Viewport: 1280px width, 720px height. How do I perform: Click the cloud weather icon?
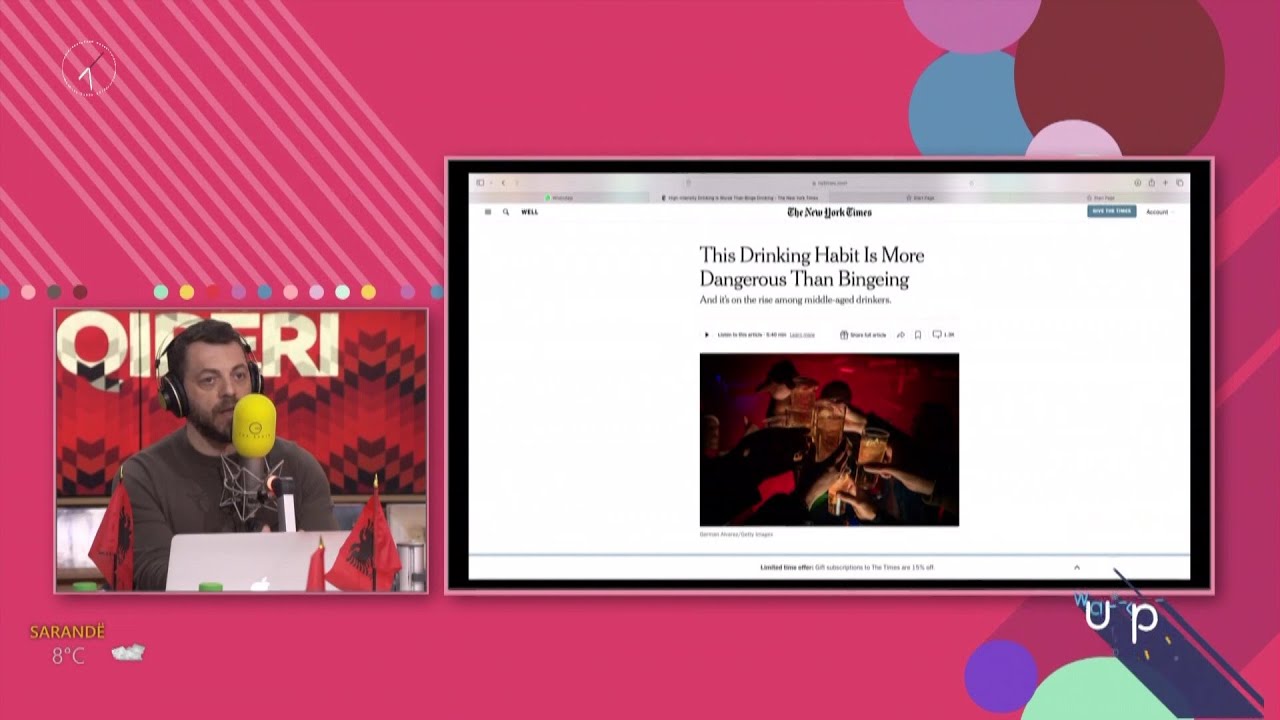(x=128, y=653)
